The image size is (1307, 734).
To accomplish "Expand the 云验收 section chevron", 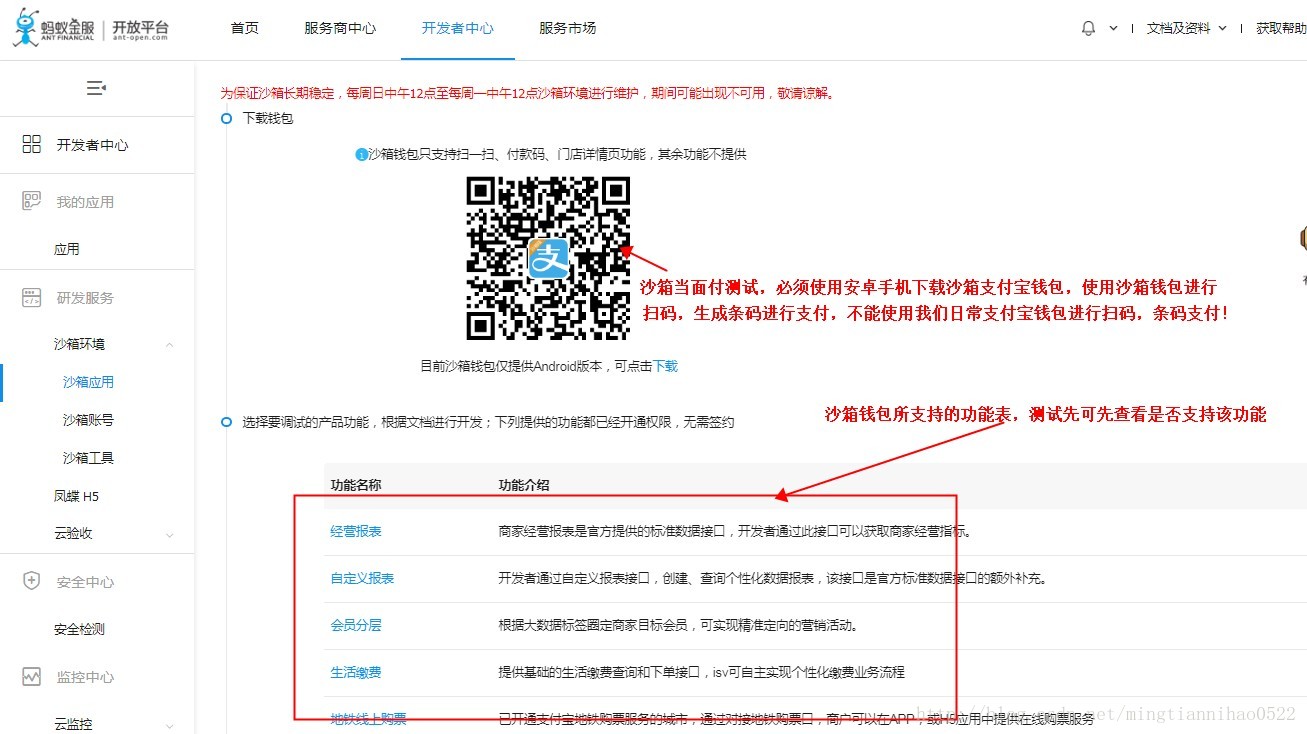I will [169, 535].
